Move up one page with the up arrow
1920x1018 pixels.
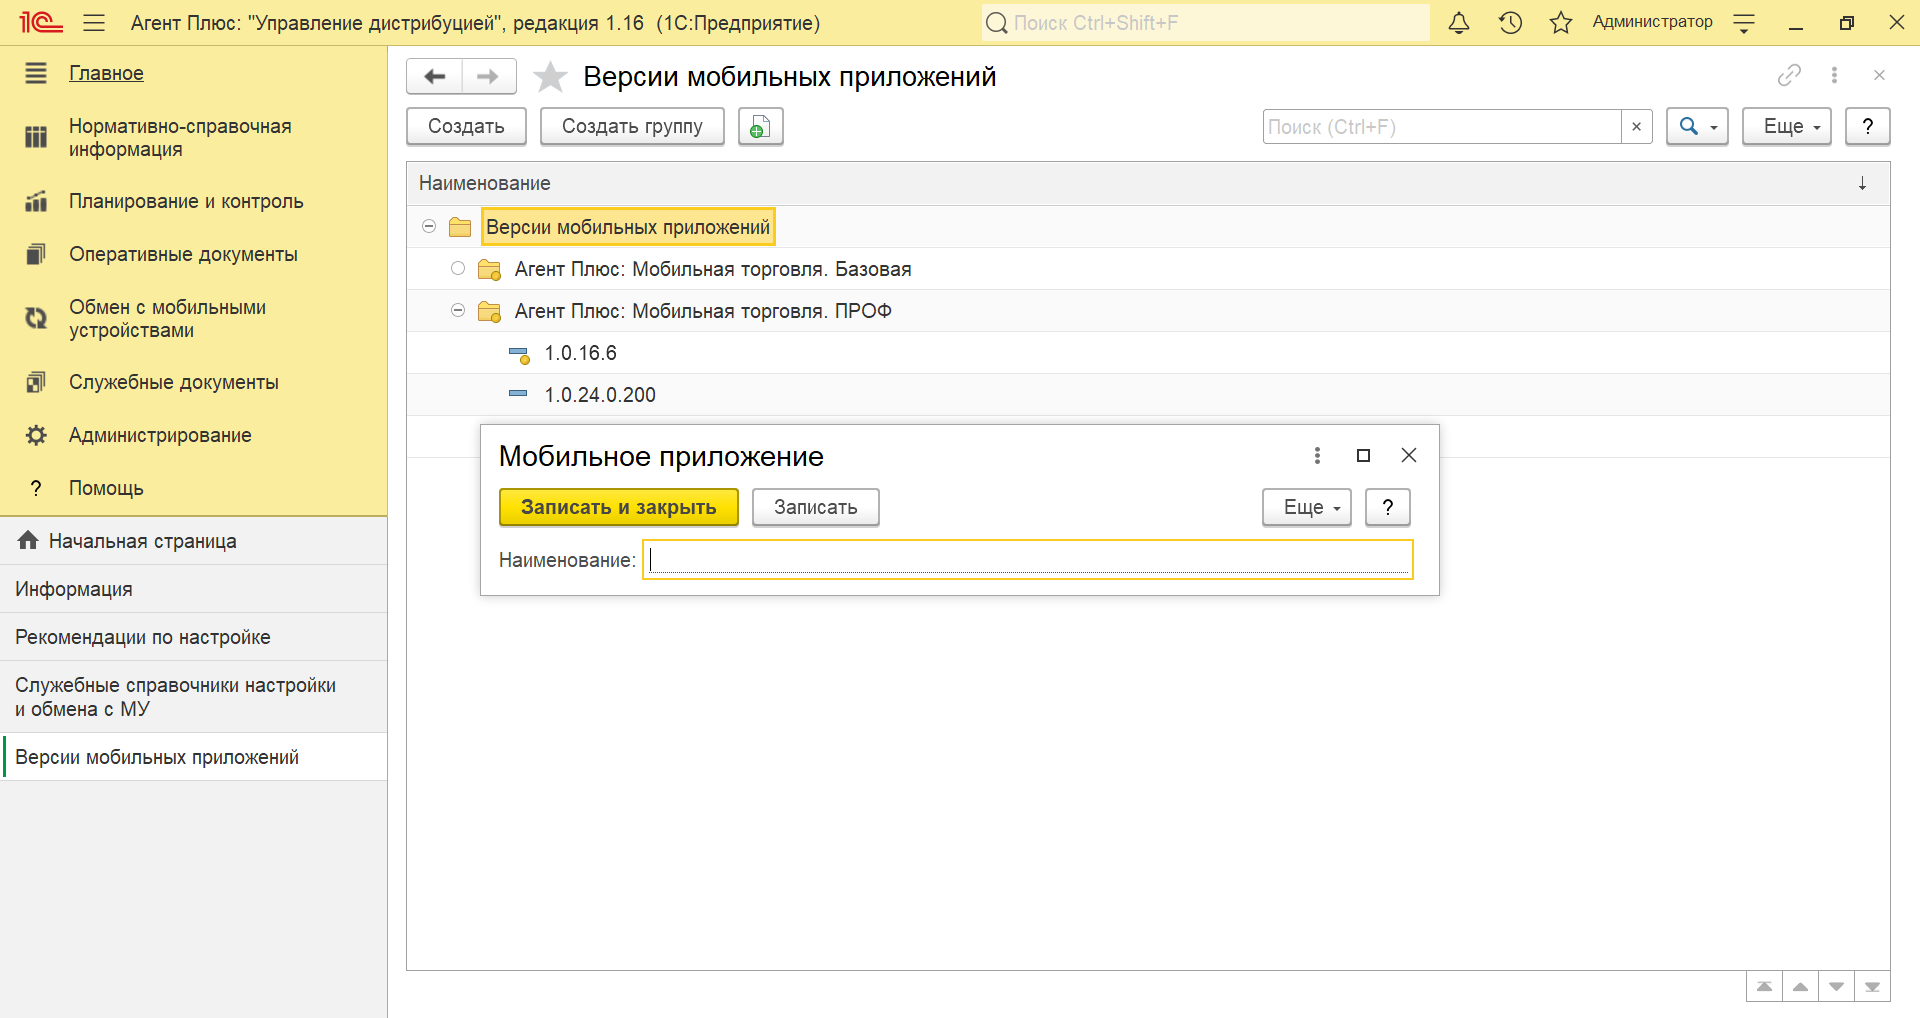coord(1800,986)
